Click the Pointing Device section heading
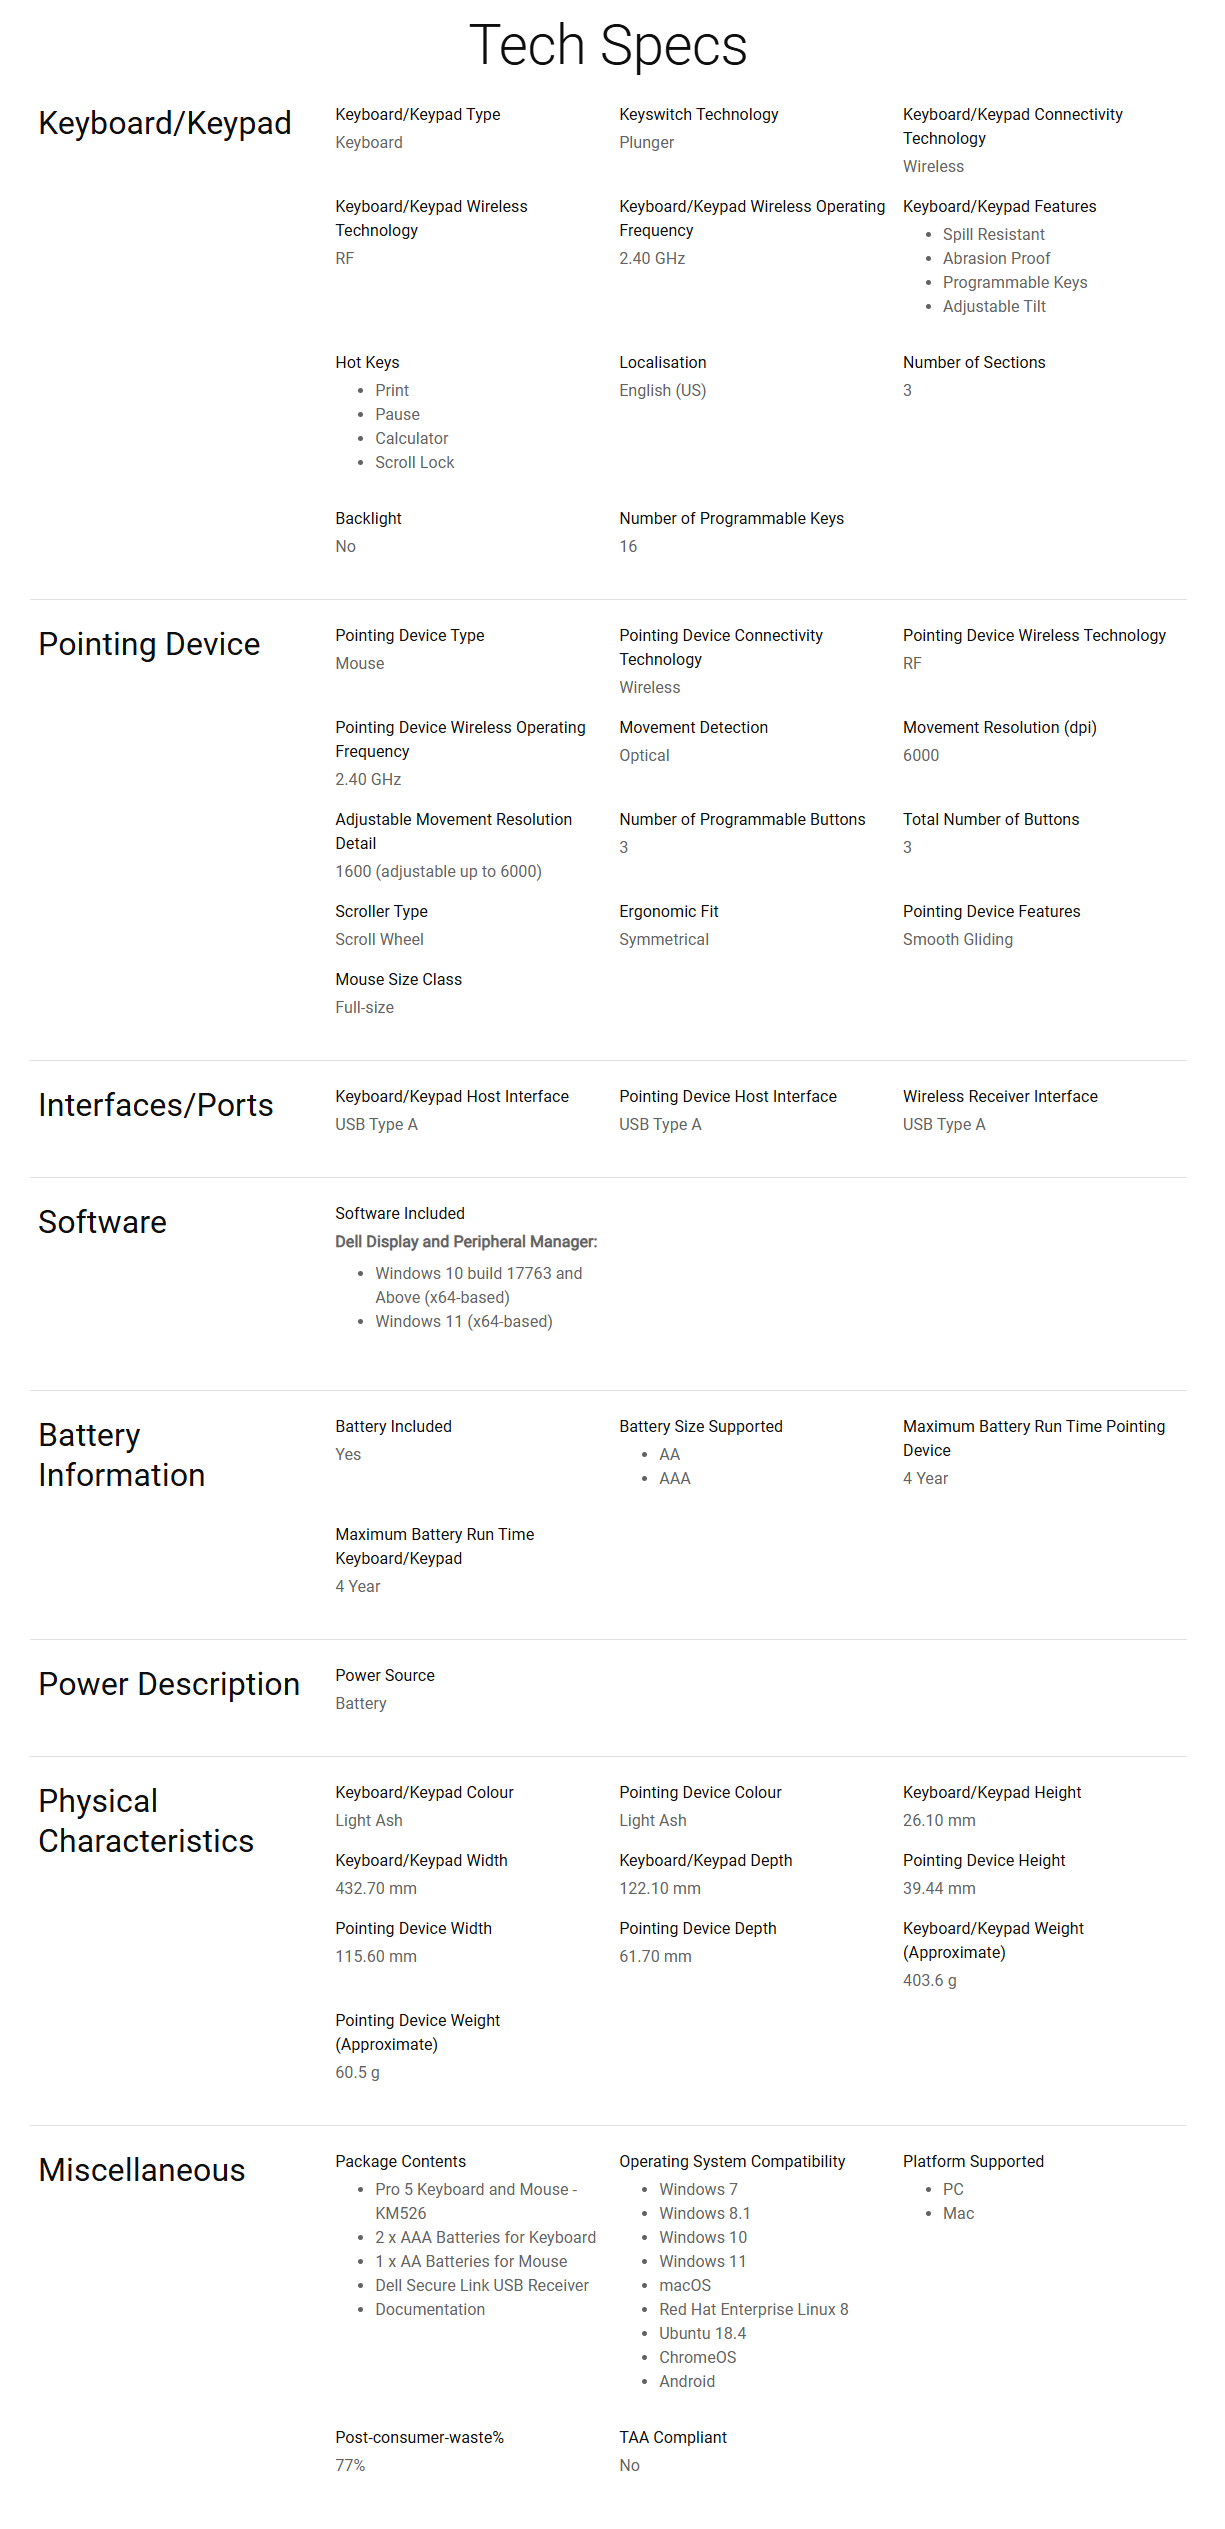Viewport: 1225px width, 2529px height. (x=149, y=644)
